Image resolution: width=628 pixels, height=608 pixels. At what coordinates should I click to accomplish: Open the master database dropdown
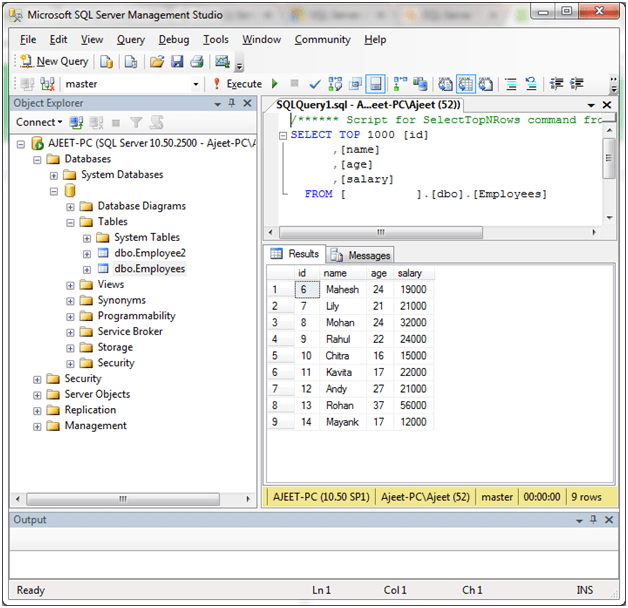click(196, 84)
